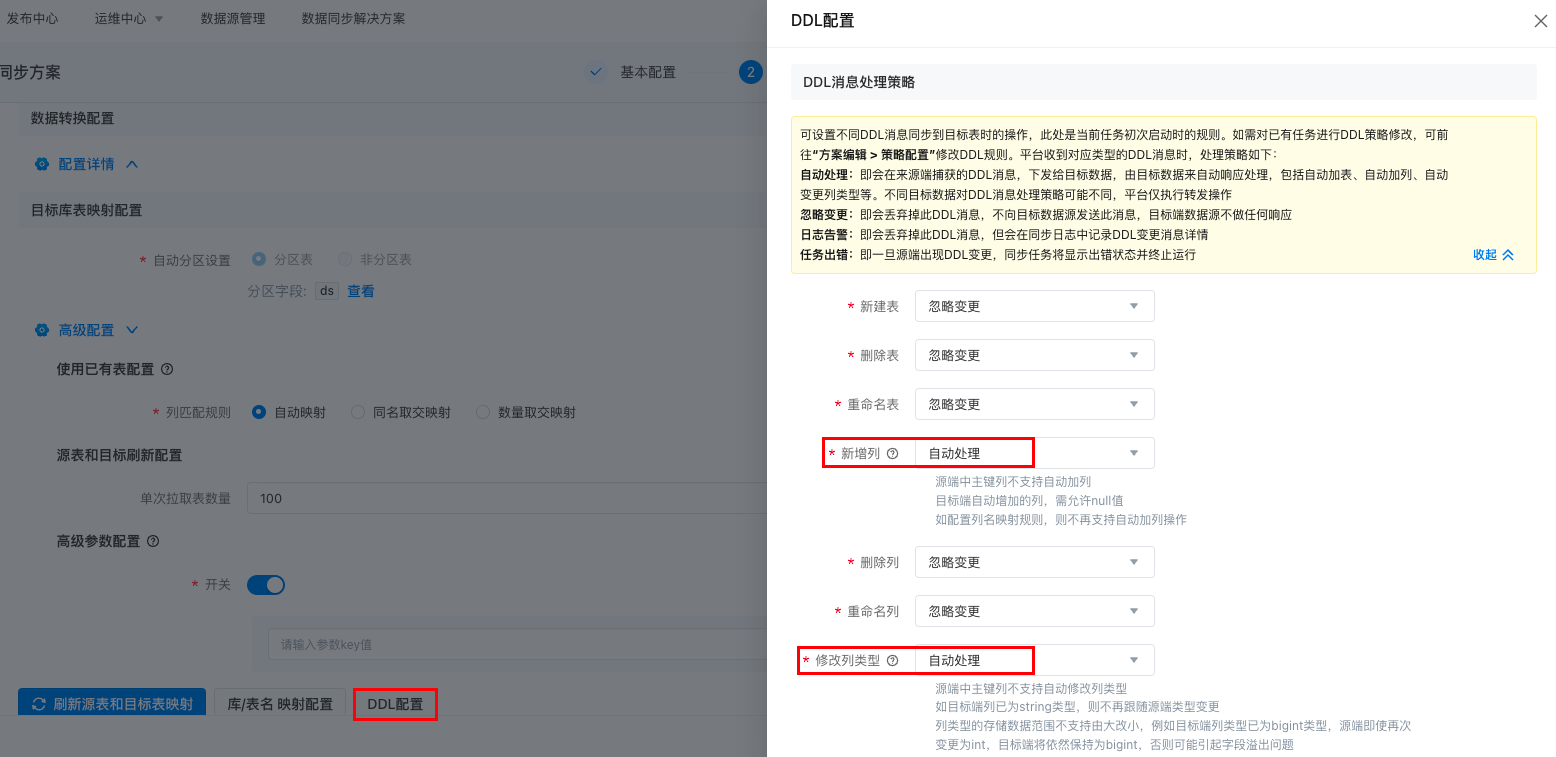Viewport: 1556px width, 757px height.
Task: Click the ds partition field tag
Action: pos(327,291)
